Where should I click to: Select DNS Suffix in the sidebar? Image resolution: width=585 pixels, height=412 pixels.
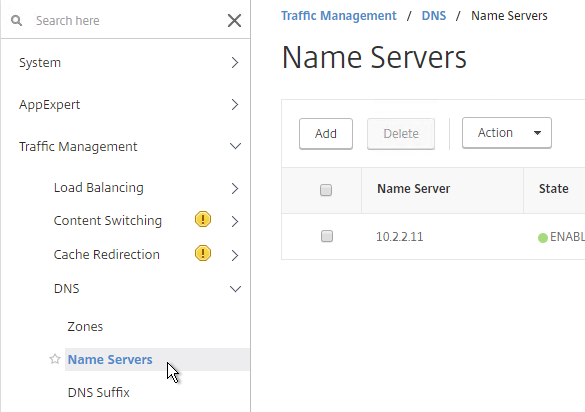[98, 393]
